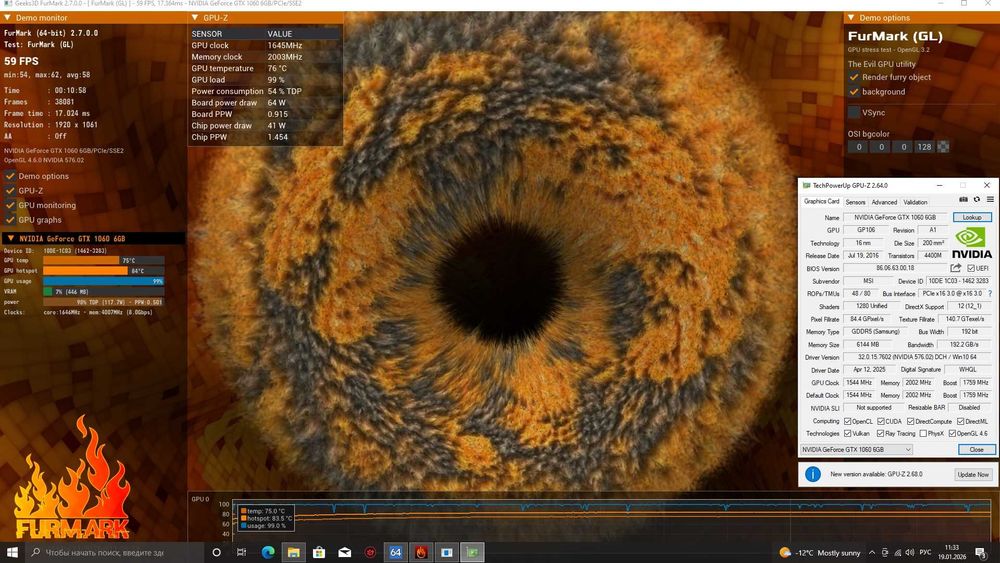Click the VRAM usage green bar

(48, 291)
